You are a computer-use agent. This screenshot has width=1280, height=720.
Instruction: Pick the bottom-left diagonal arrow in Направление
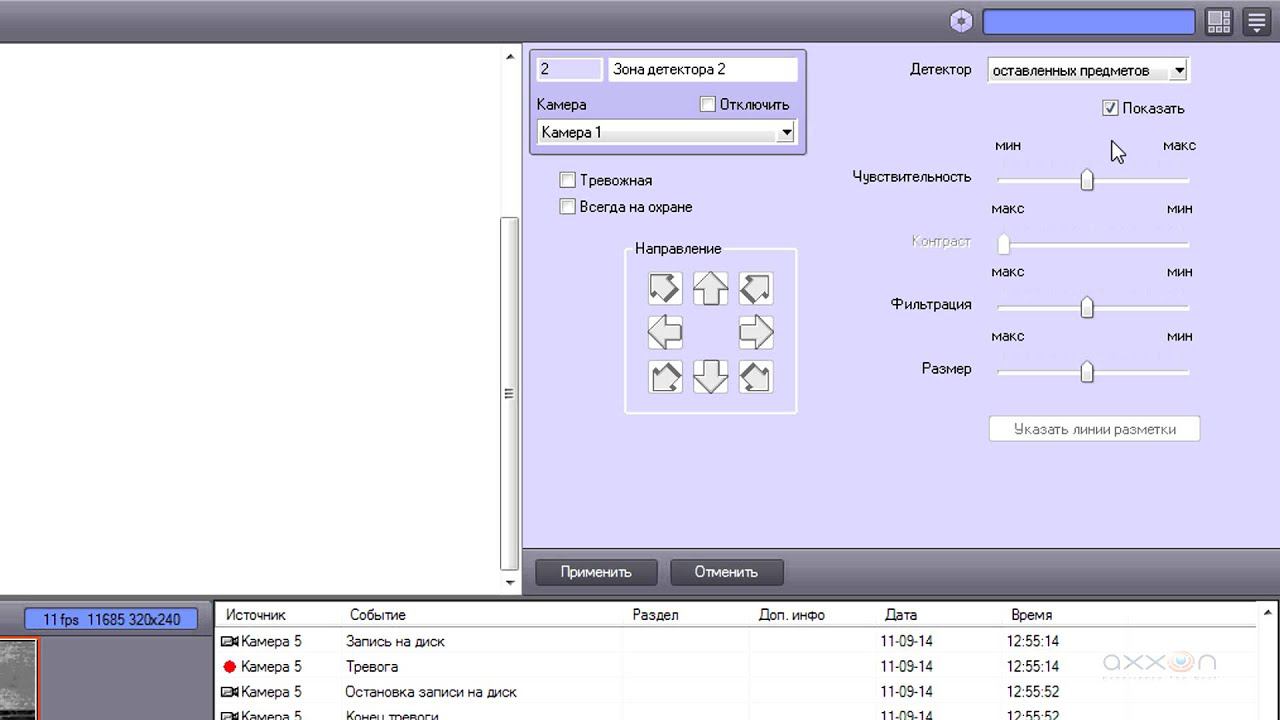665,377
